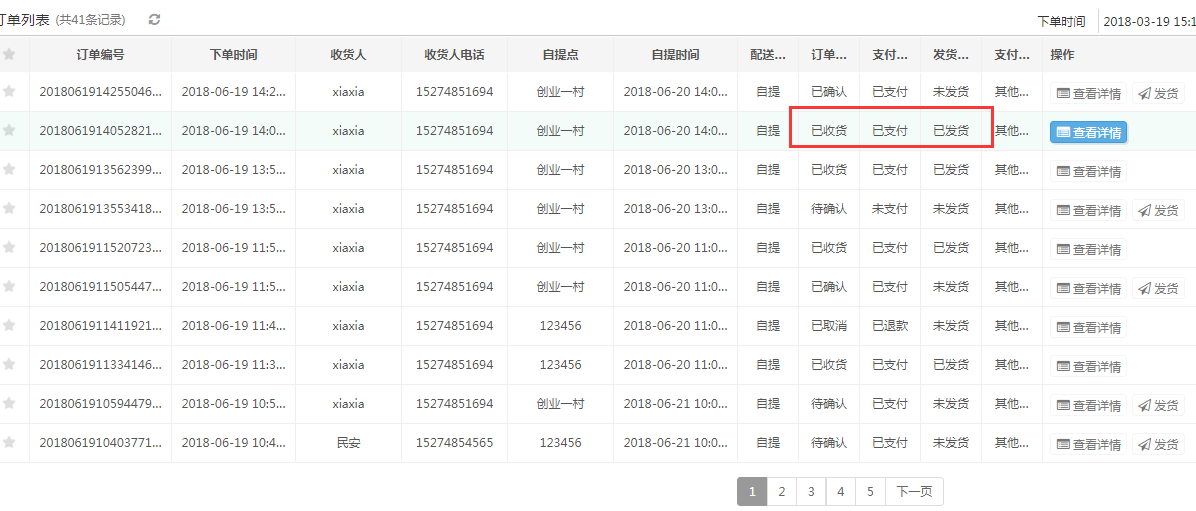The image size is (1196, 511).
Task: Click the refresh icon beside 订单列表
Action: coord(154,20)
